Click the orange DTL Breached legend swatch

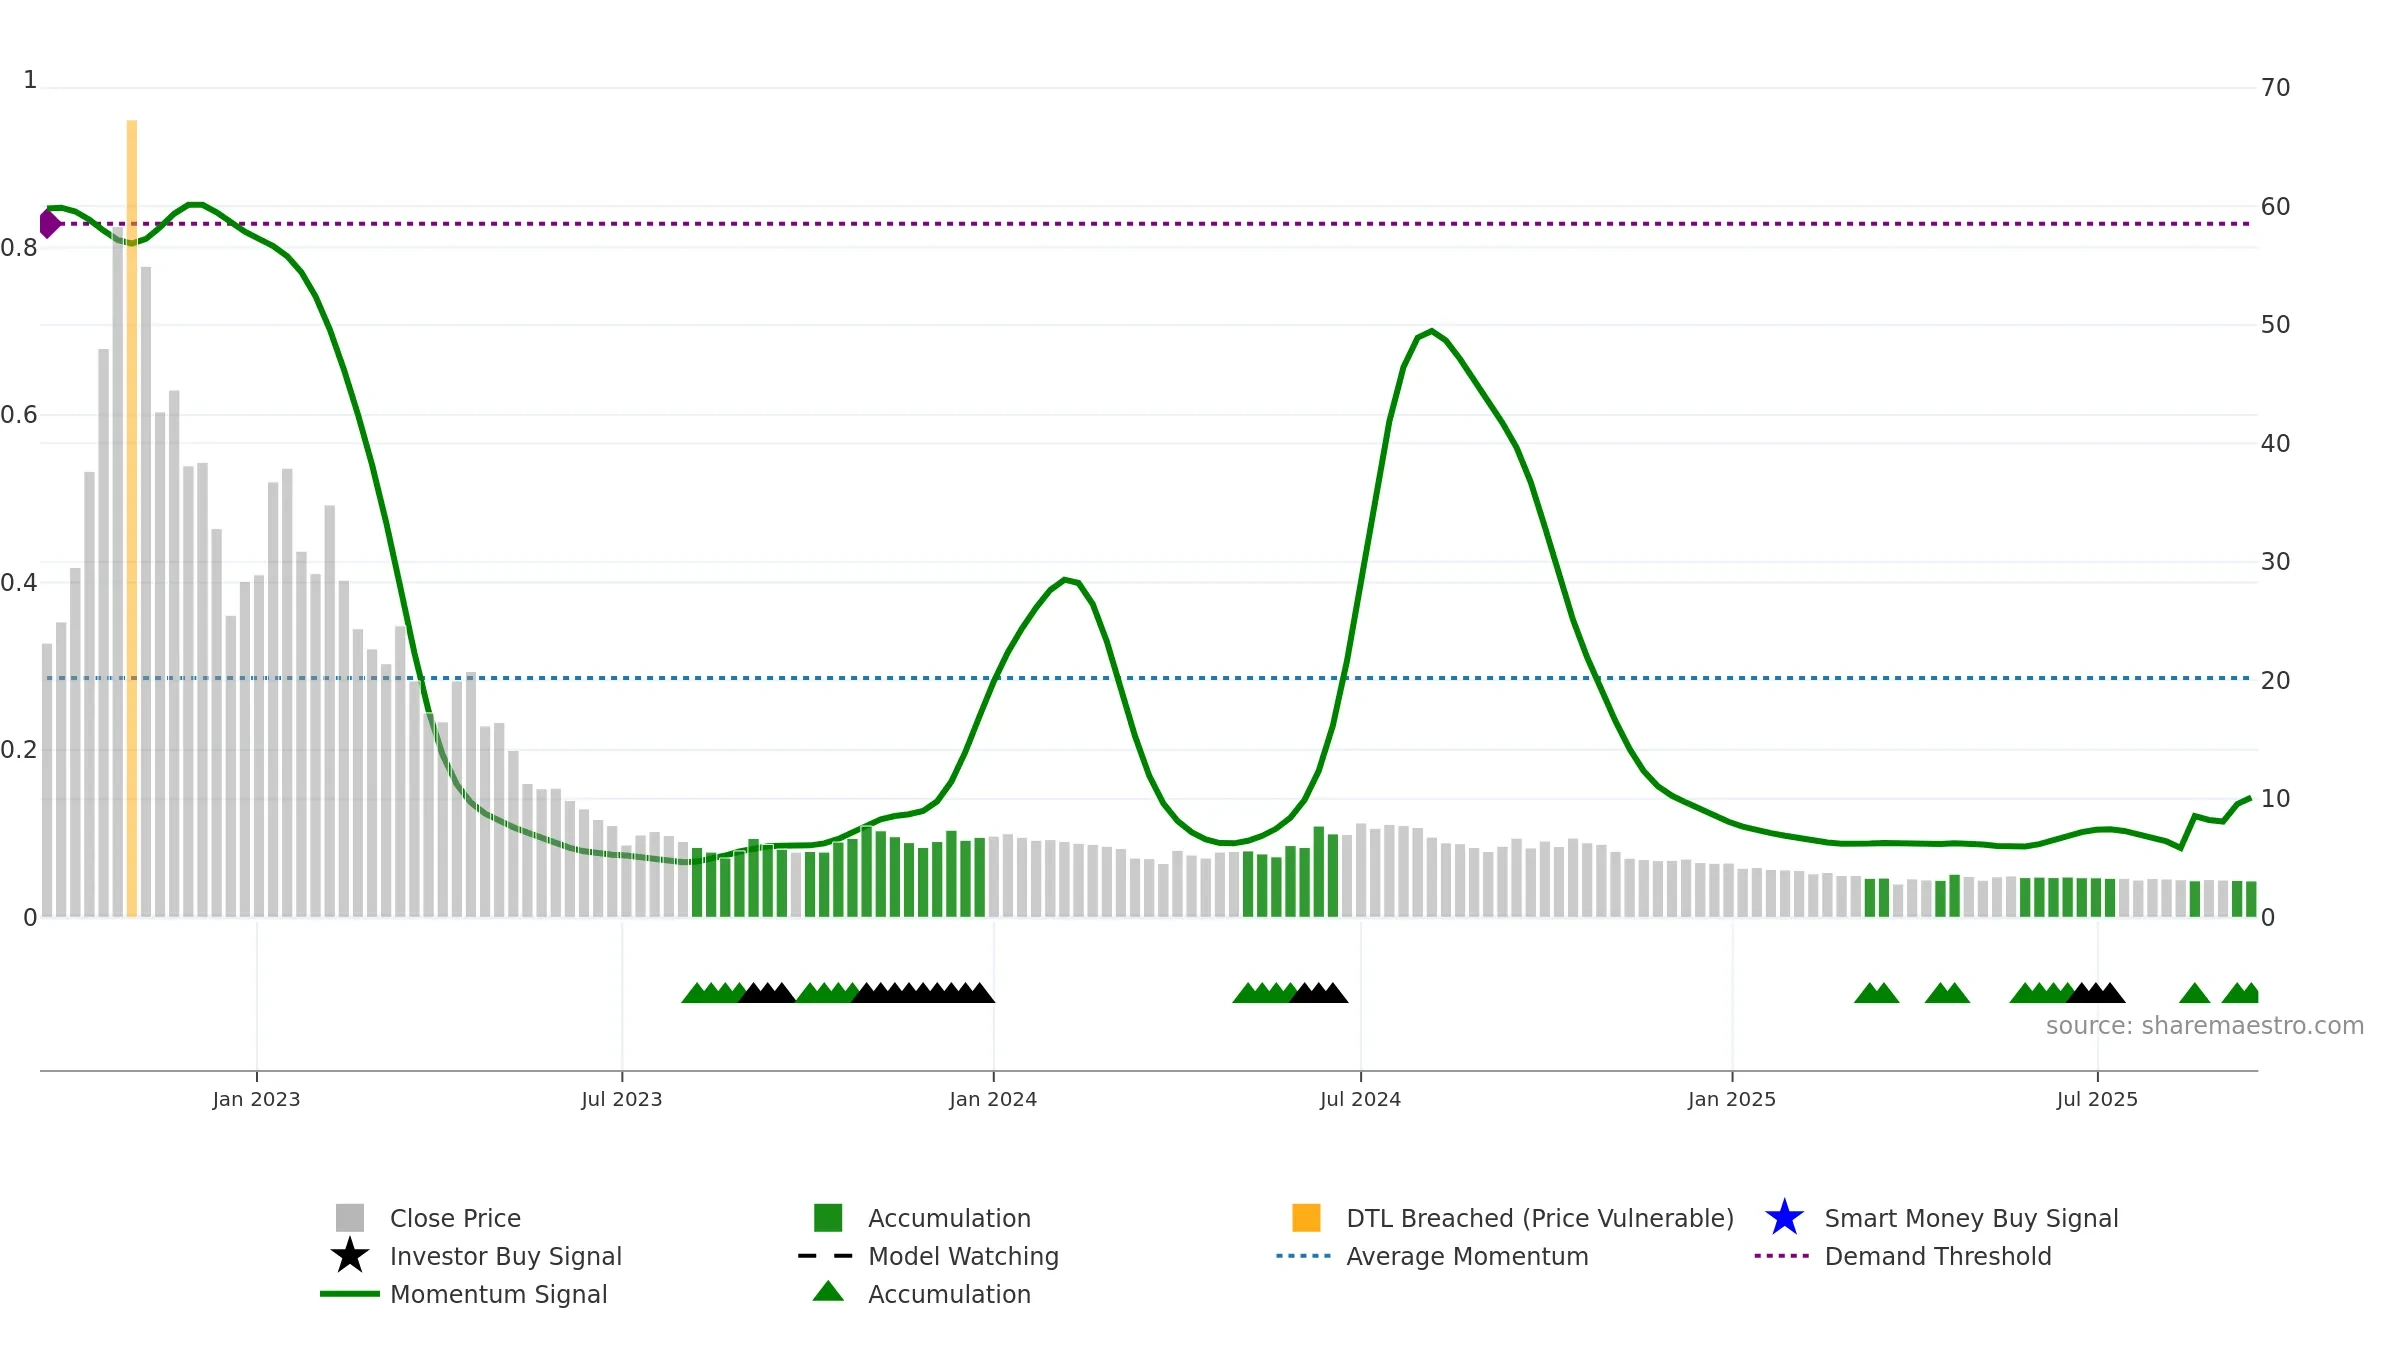(1306, 1217)
